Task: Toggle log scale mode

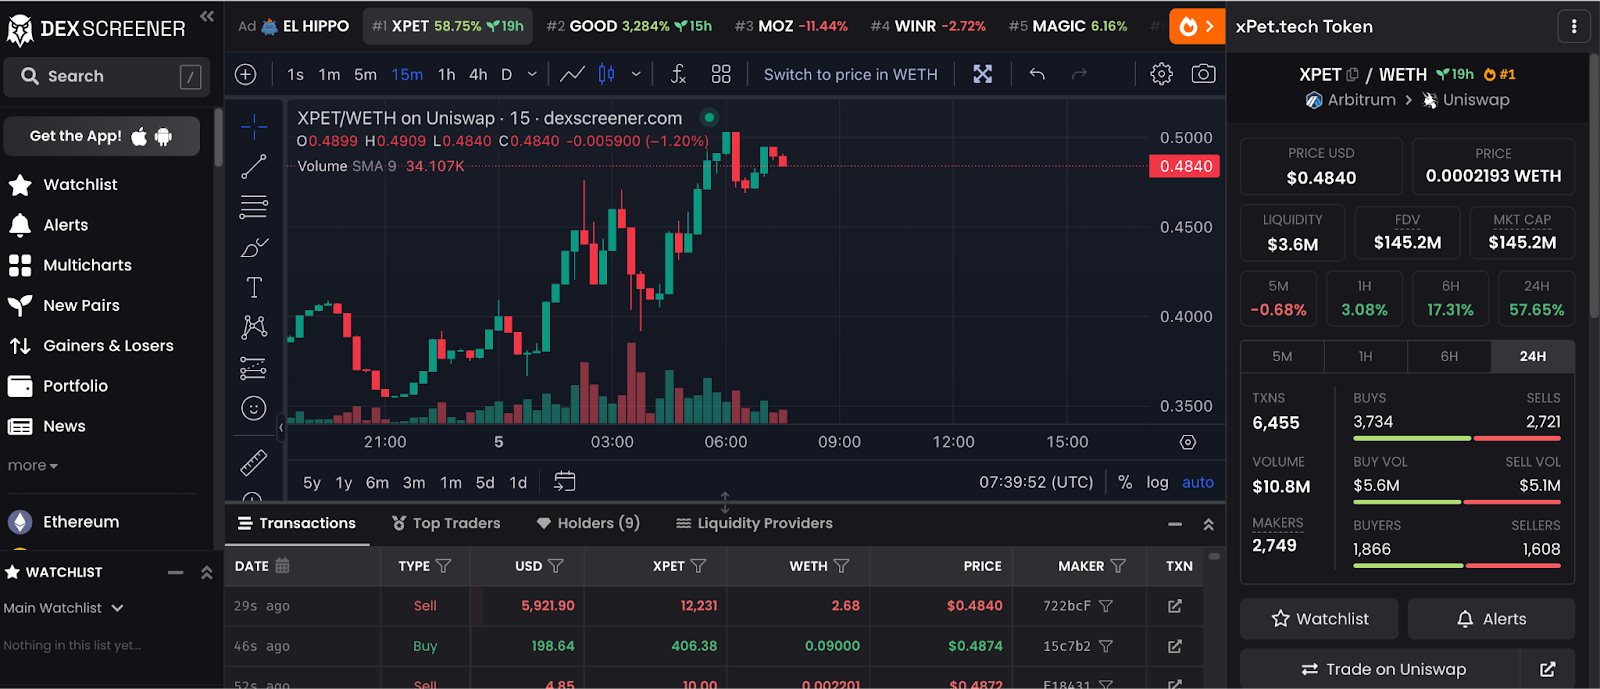Action: tap(1157, 482)
